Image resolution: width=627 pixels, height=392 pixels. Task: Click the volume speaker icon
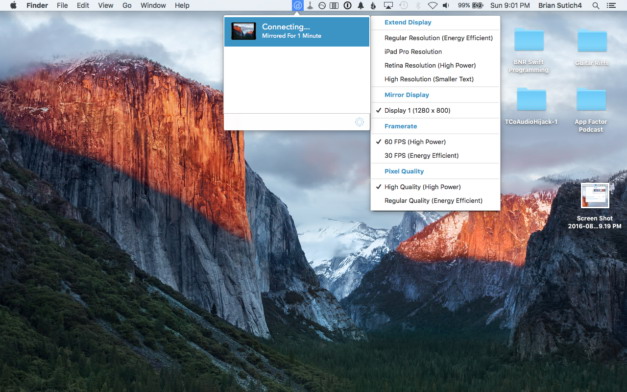pos(446,6)
